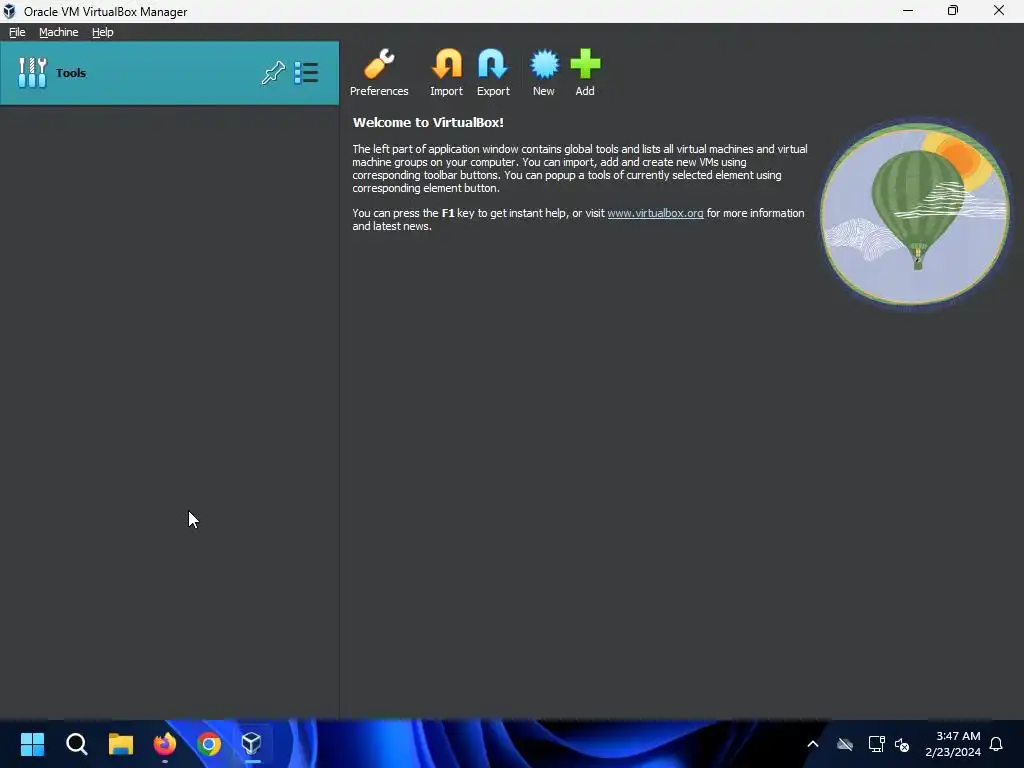The image size is (1024, 768).
Task: Click the muted volume tray icon
Action: tap(902, 744)
